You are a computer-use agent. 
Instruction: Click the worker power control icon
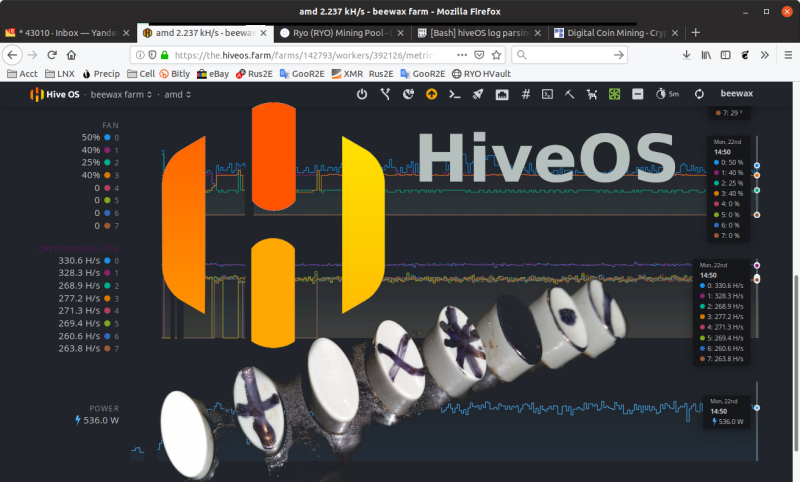362,94
